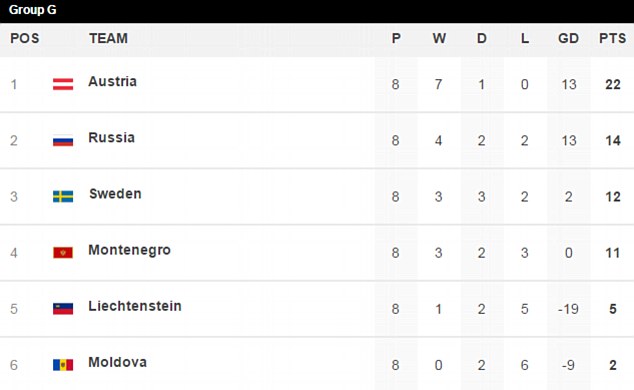Select the Liechtenstein flag icon

[x=63, y=309]
